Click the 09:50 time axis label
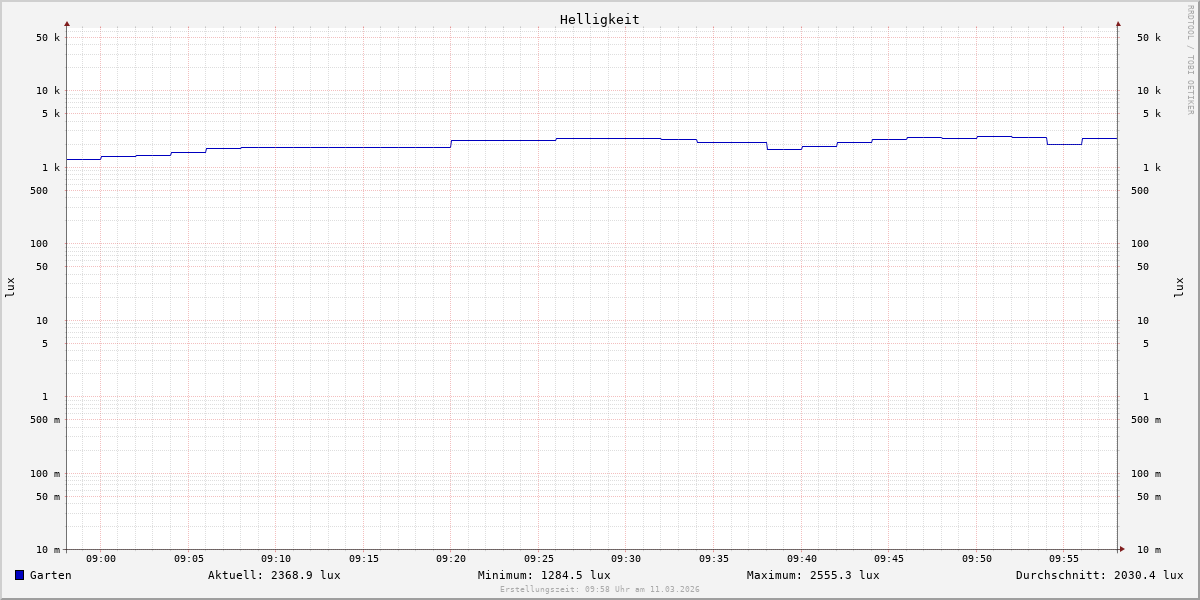The height and width of the screenshot is (600, 1200). click(977, 559)
